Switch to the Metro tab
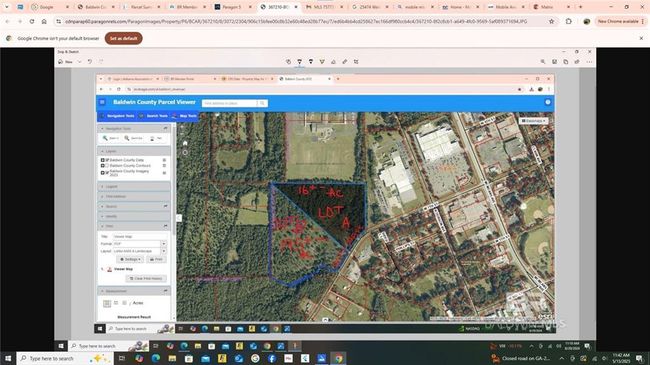Viewport: 650px width, 365px height. 551,7
